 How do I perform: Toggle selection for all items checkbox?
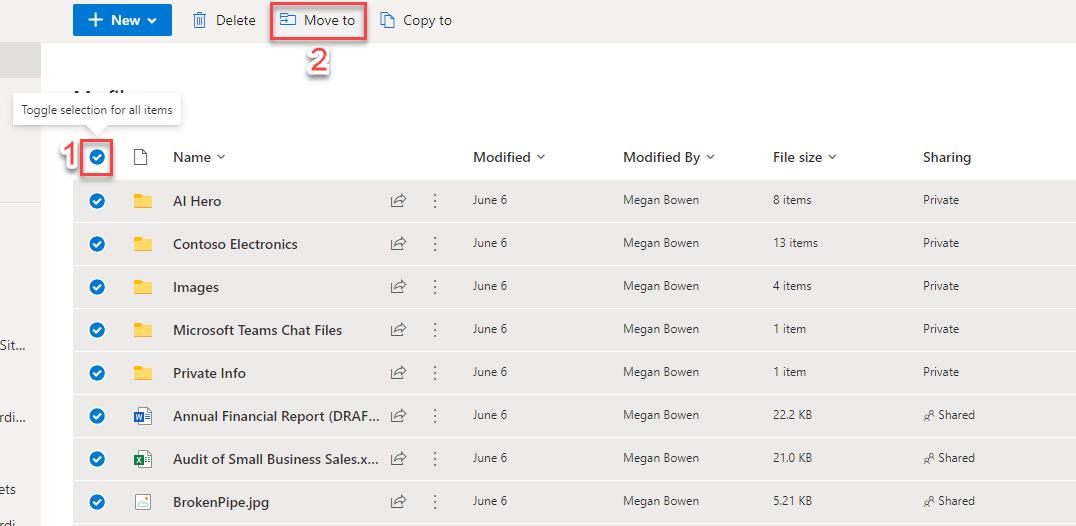(x=97, y=158)
